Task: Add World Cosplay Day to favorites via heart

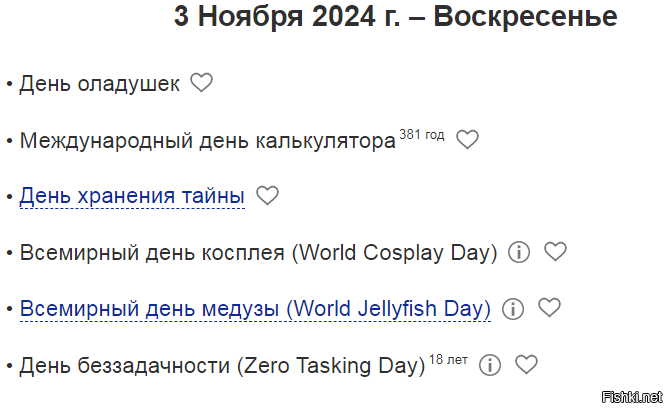Action: [x=556, y=251]
